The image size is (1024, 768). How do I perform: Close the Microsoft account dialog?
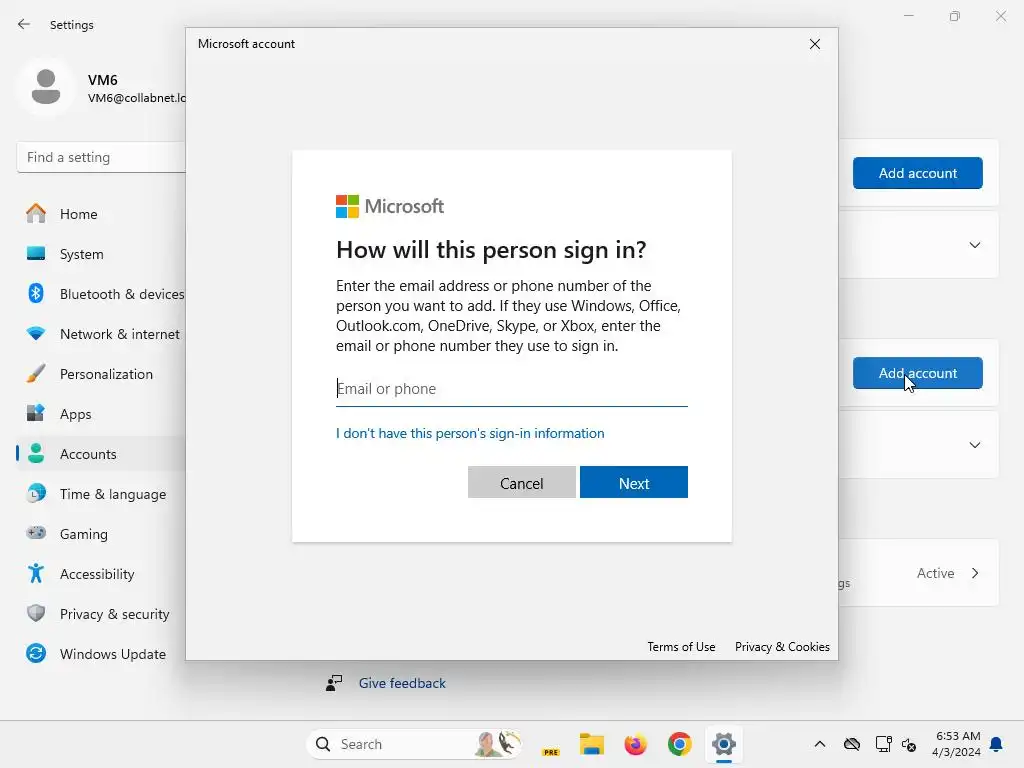tap(814, 44)
